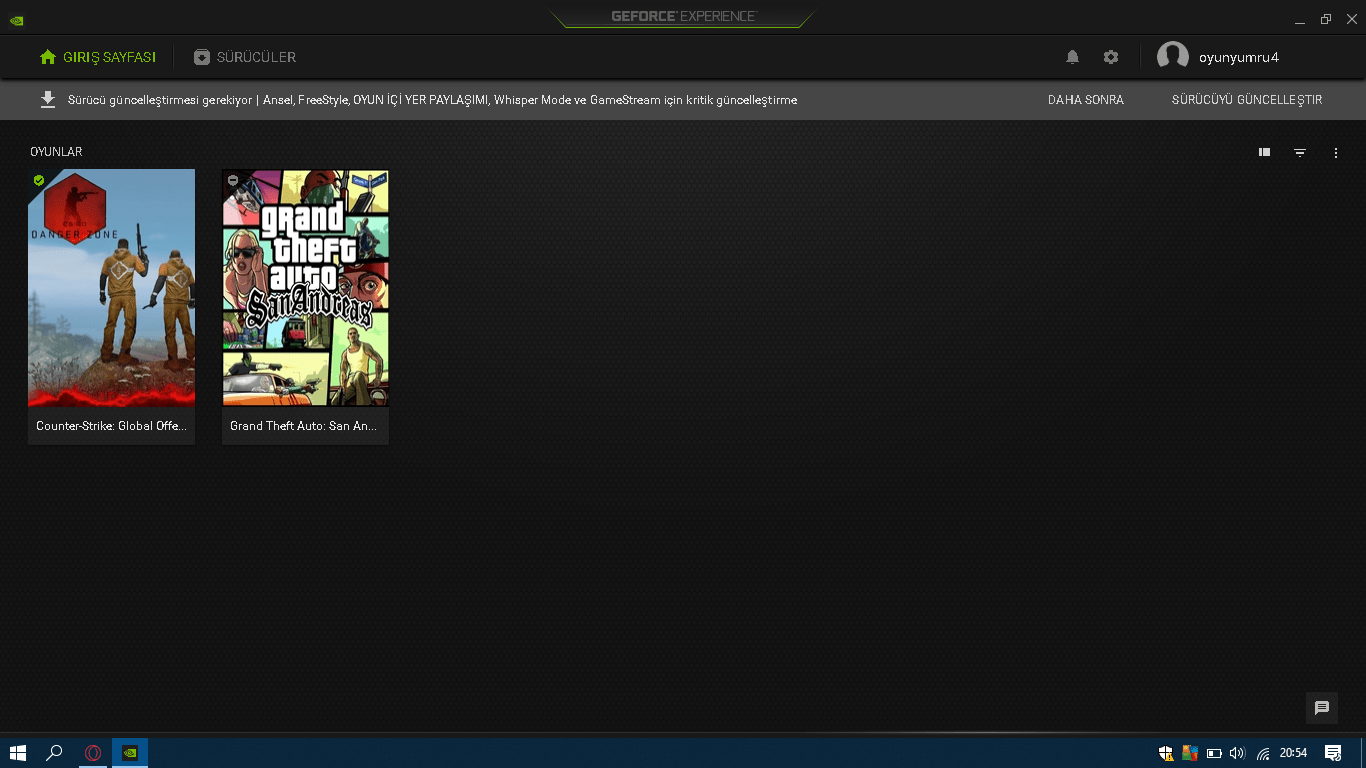Open the Windows Start menu
Image resolution: width=1366 pixels, height=768 pixels.
(x=17, y=753)
